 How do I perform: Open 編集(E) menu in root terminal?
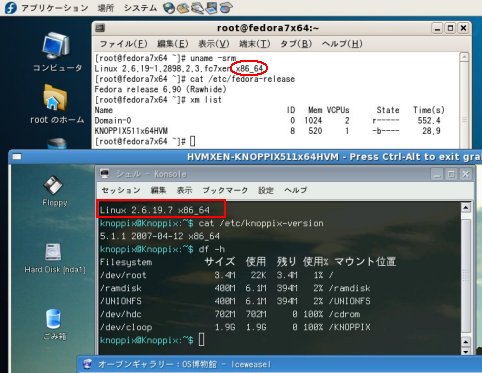coord(173,44)
